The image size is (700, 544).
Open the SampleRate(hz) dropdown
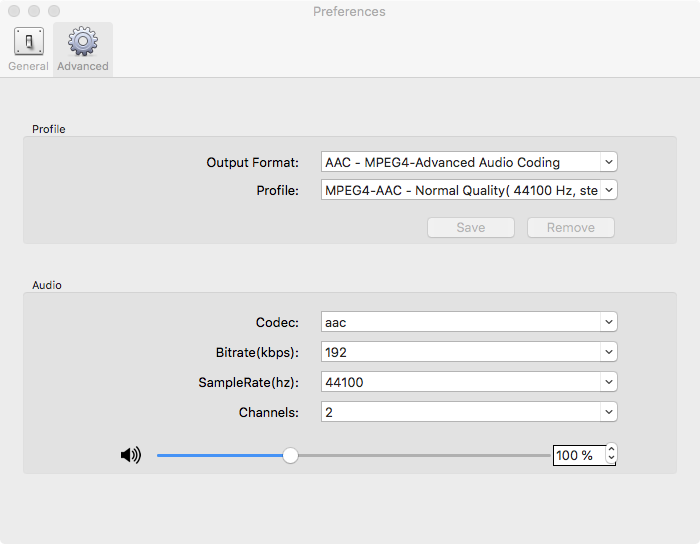coord(469,381)
